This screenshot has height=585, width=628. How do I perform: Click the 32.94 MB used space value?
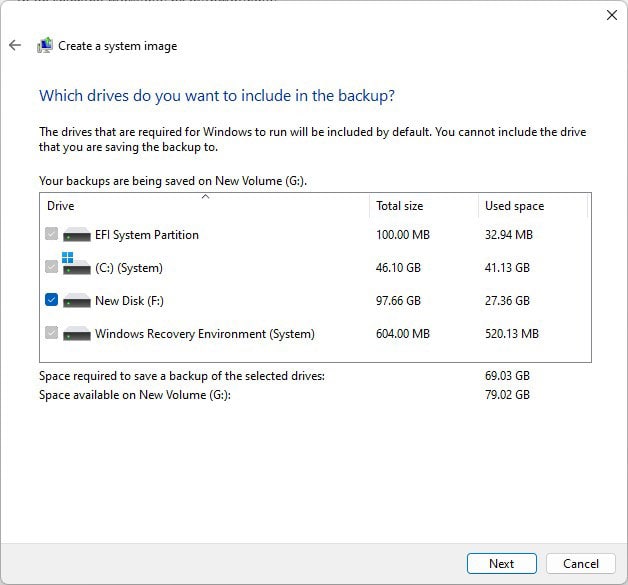click(x=509, y=235)
